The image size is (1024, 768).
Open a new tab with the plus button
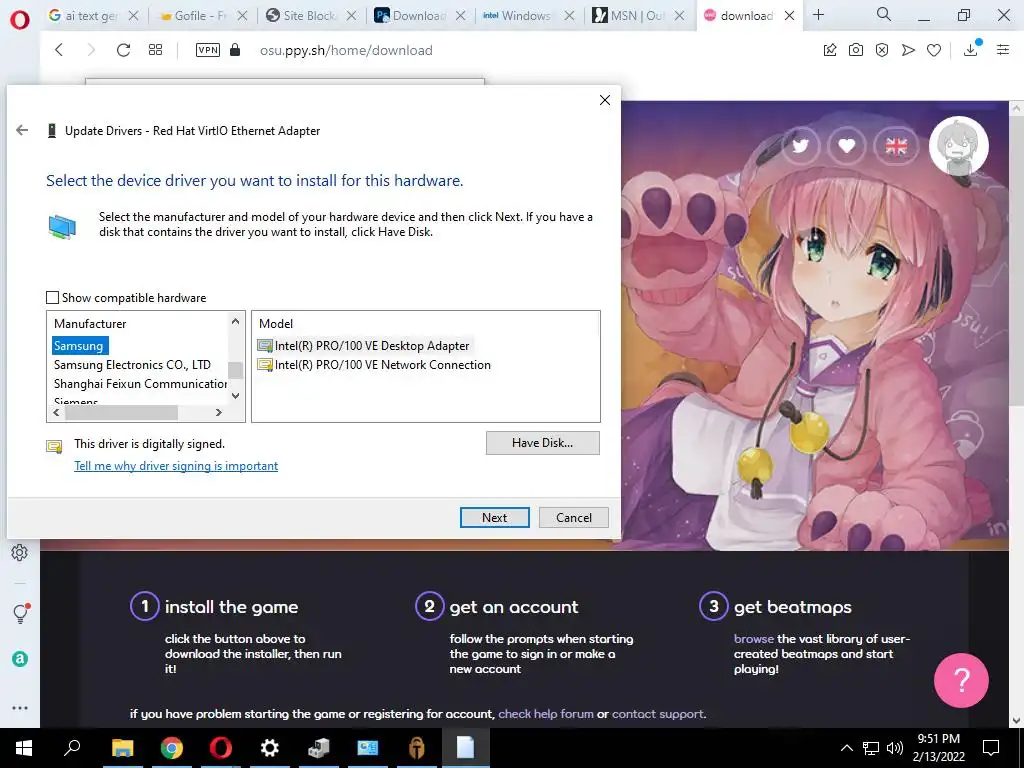pyautogui.click(x=818, y=15)
